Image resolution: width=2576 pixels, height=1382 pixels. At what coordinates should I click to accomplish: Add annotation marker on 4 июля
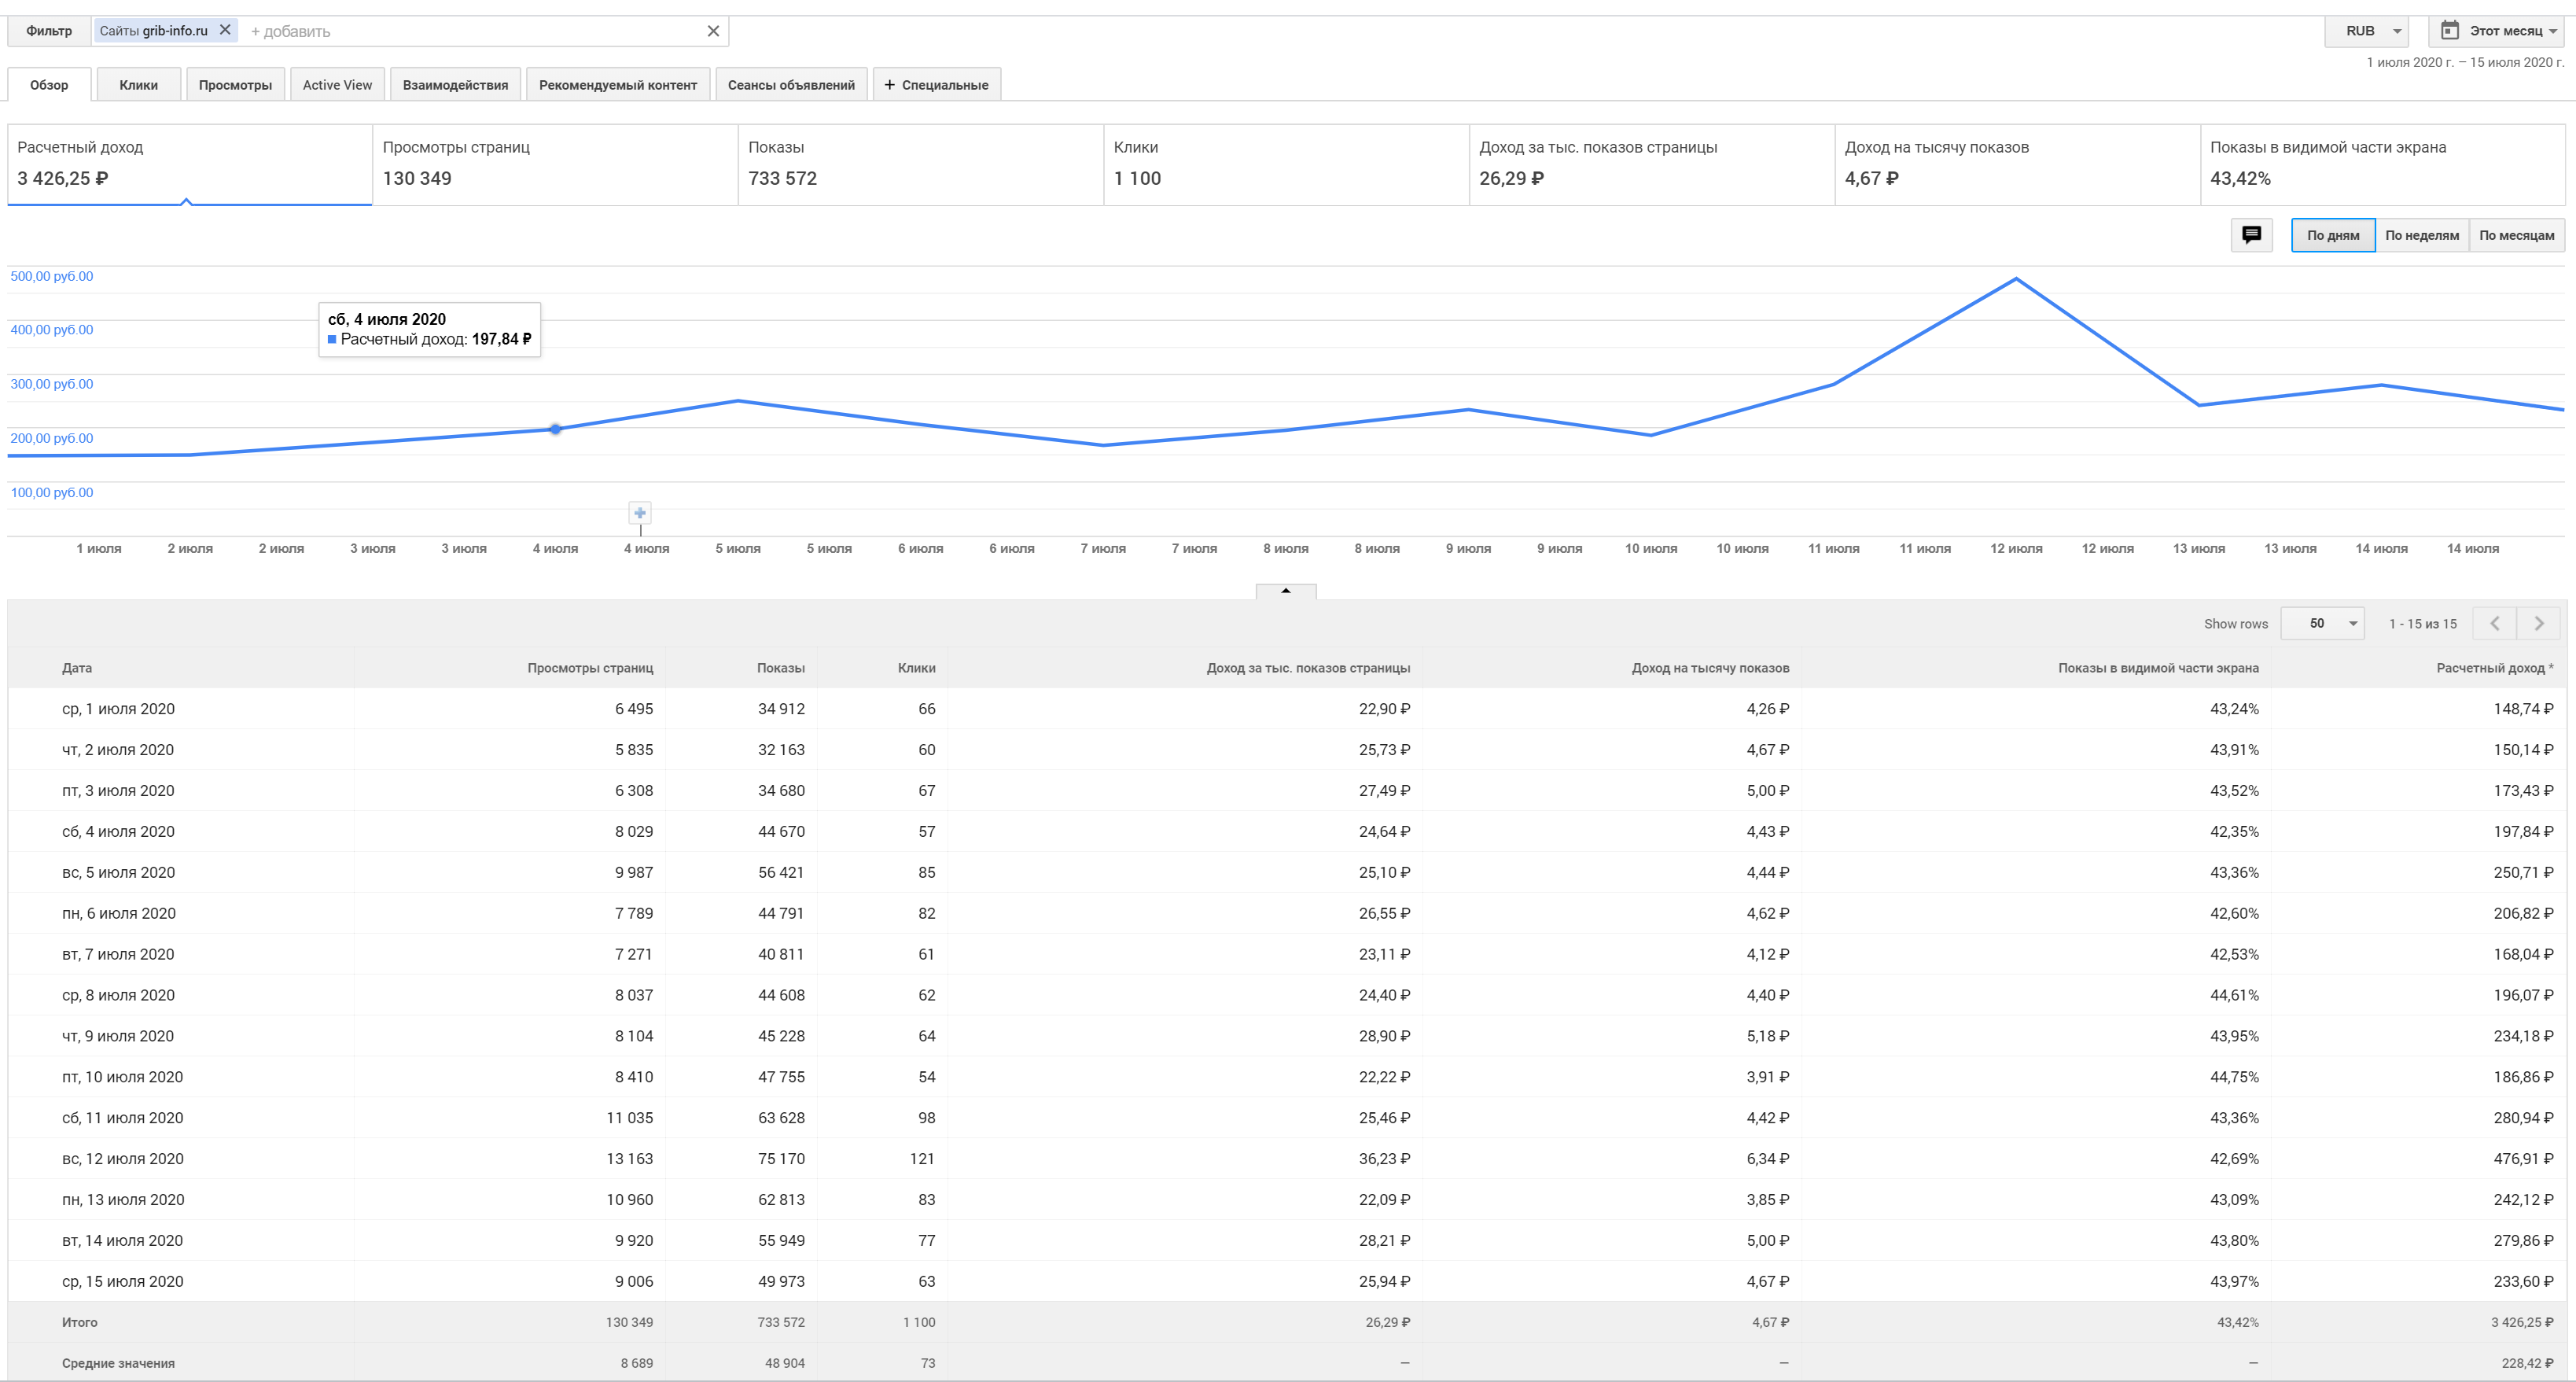click(x=640, y=513)
